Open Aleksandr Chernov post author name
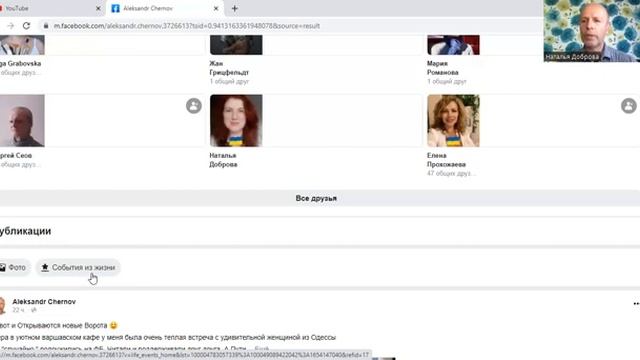This screenshot has height=360, width=640. [44, 302]
